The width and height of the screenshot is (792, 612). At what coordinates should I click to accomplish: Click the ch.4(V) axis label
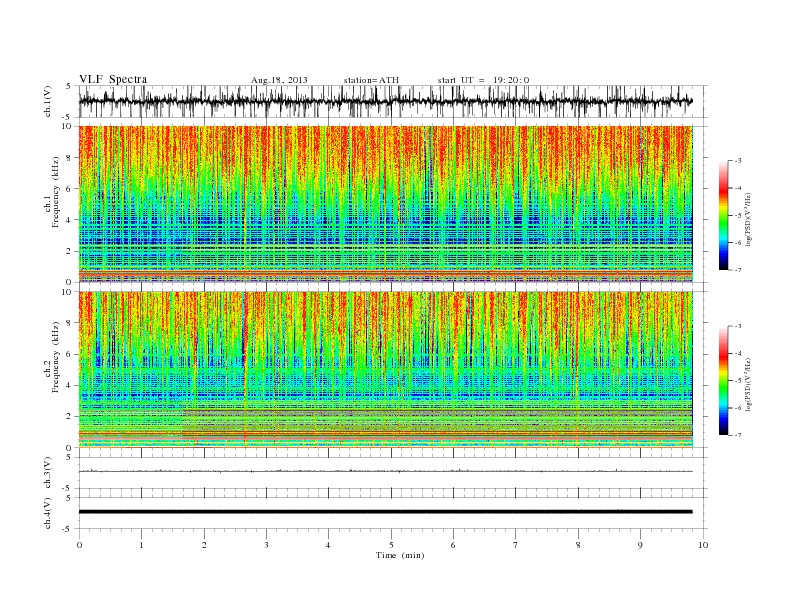(x=47, y=513)
